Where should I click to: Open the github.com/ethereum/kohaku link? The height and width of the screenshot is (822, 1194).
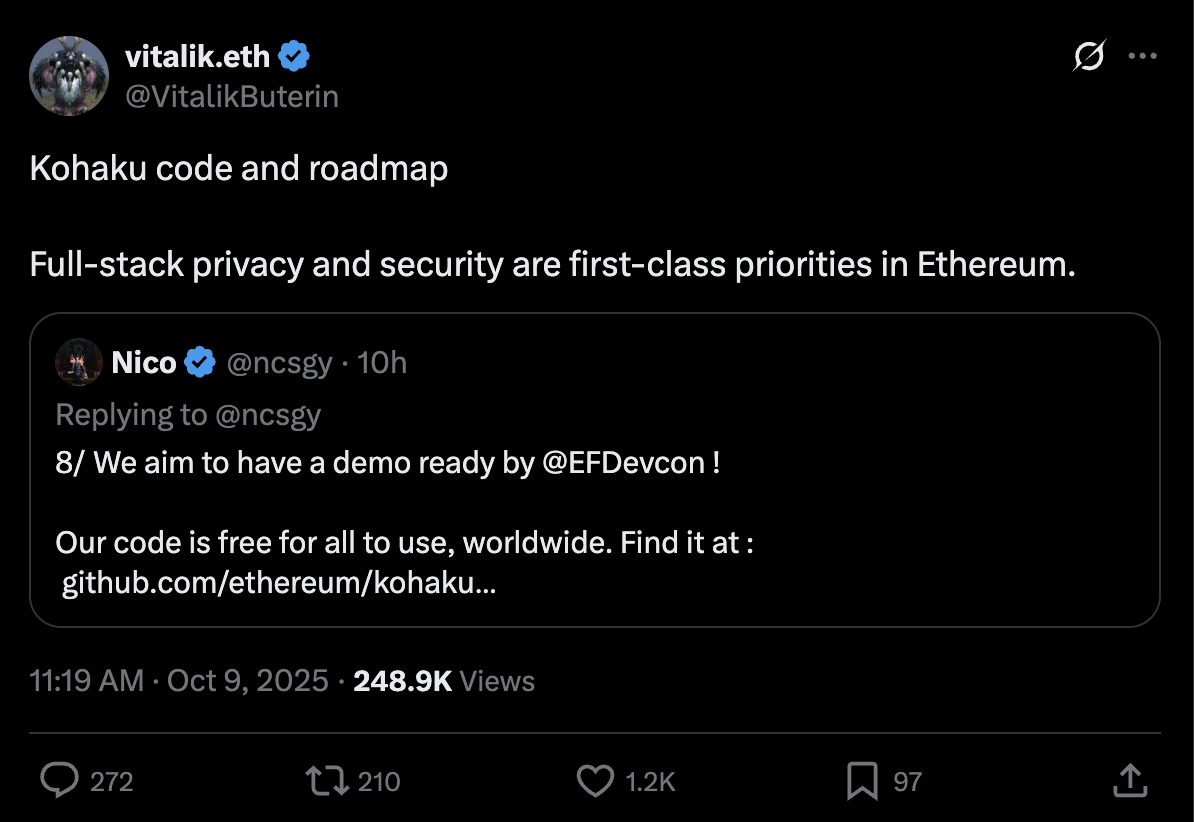click(x=279, y=583)
